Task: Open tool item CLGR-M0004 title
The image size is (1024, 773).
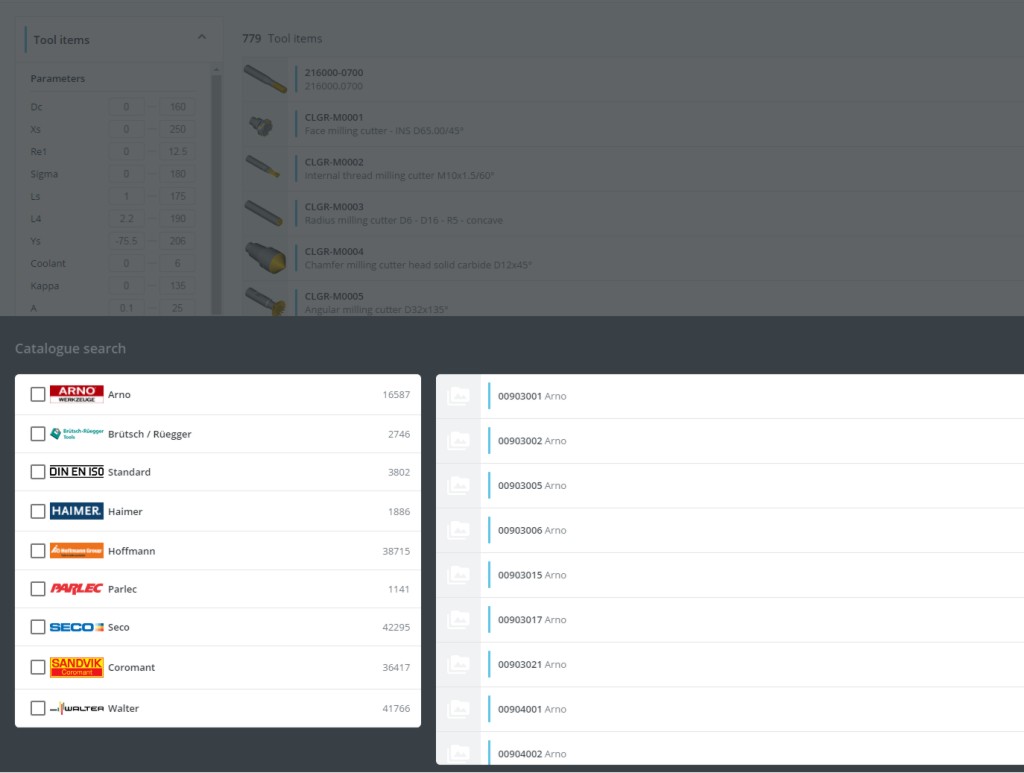Action: pyautogui.click(x=334, y=251)
